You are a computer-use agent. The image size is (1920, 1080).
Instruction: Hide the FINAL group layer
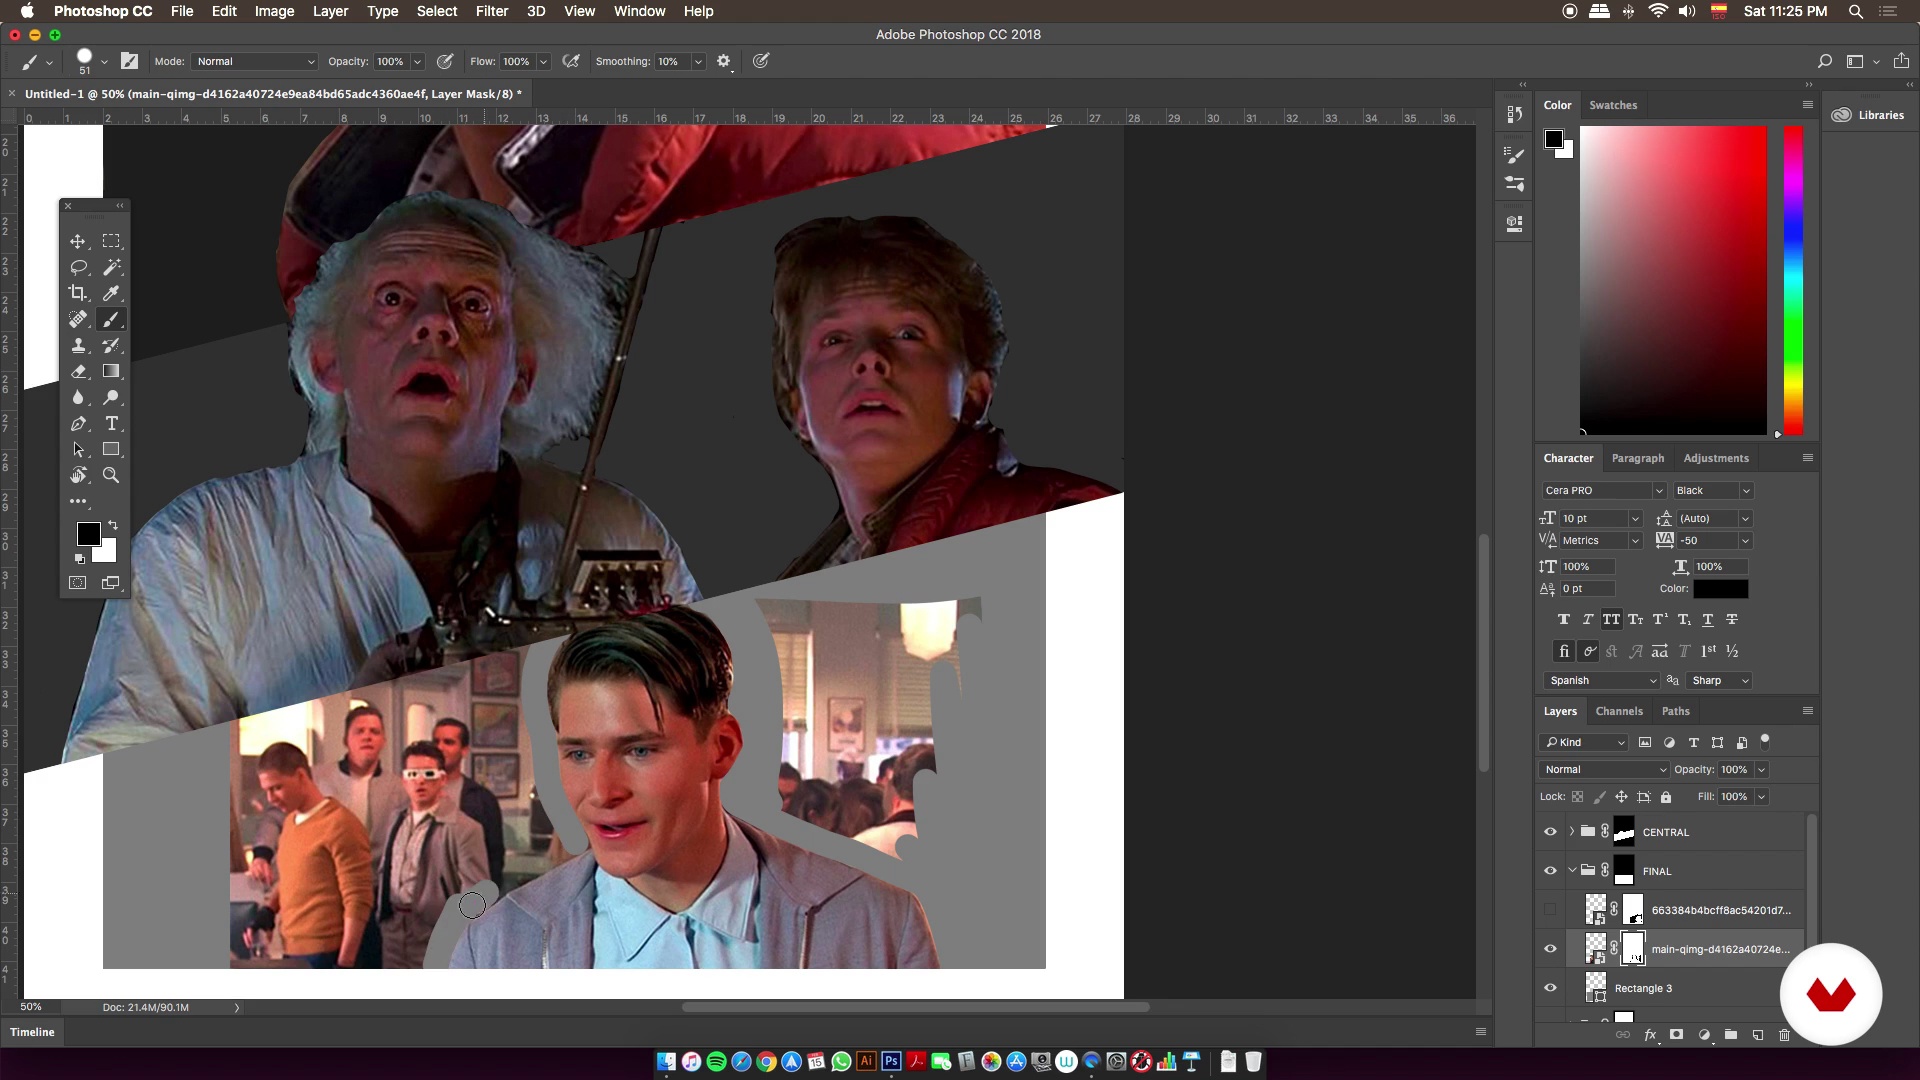pyautogui.click(x=1550, y=871)
